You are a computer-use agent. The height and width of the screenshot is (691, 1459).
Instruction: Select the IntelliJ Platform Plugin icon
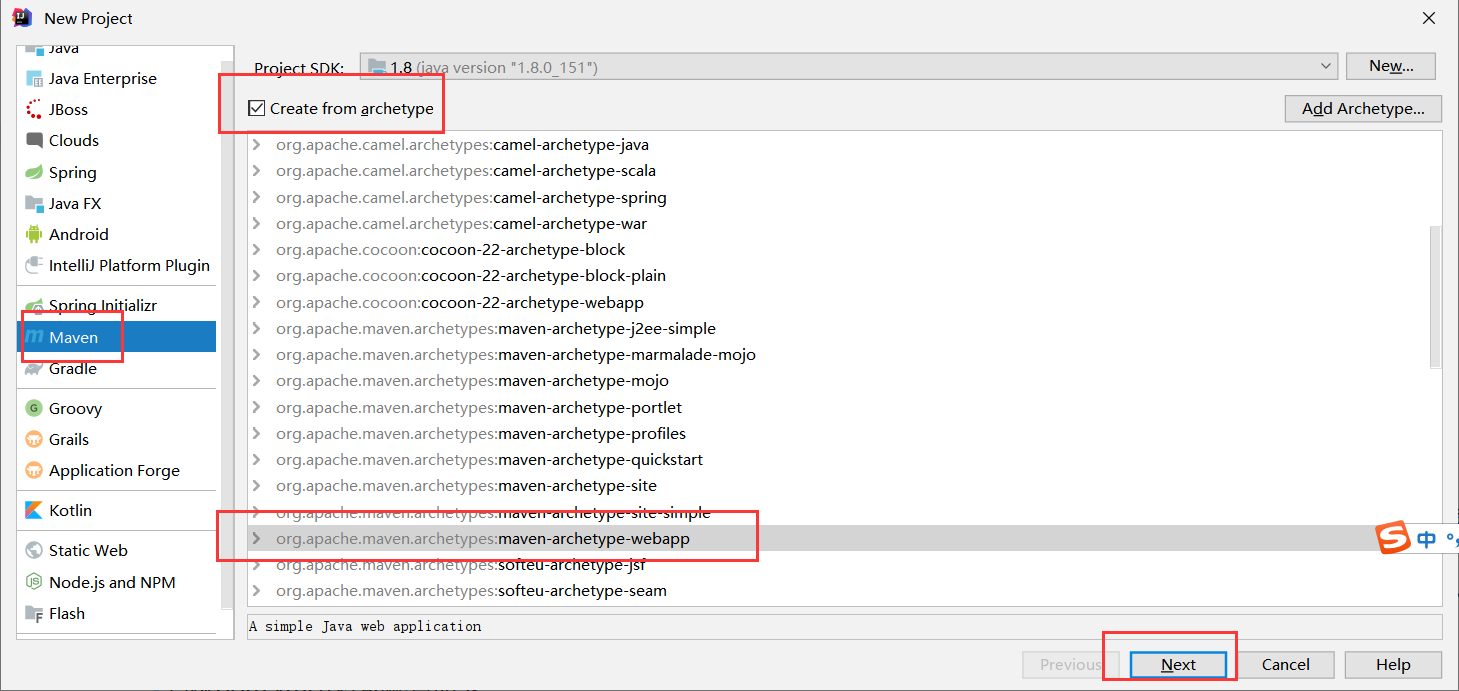click(35, 266)
